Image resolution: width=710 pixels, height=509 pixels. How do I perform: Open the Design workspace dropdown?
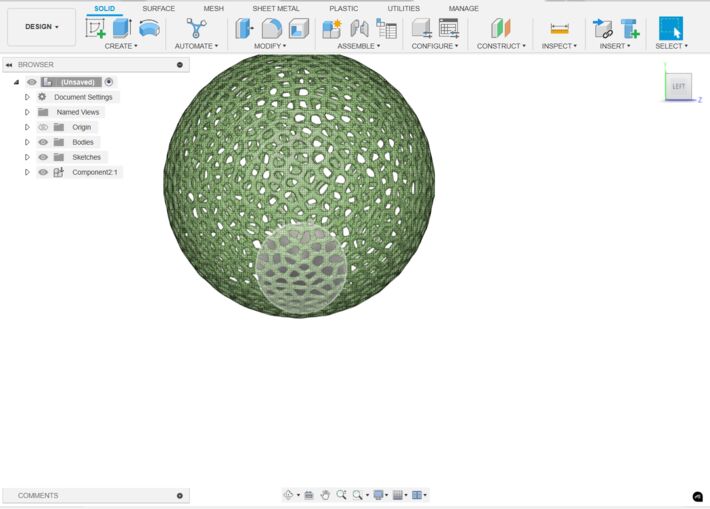pyautogui.click(x=42, y=27)
